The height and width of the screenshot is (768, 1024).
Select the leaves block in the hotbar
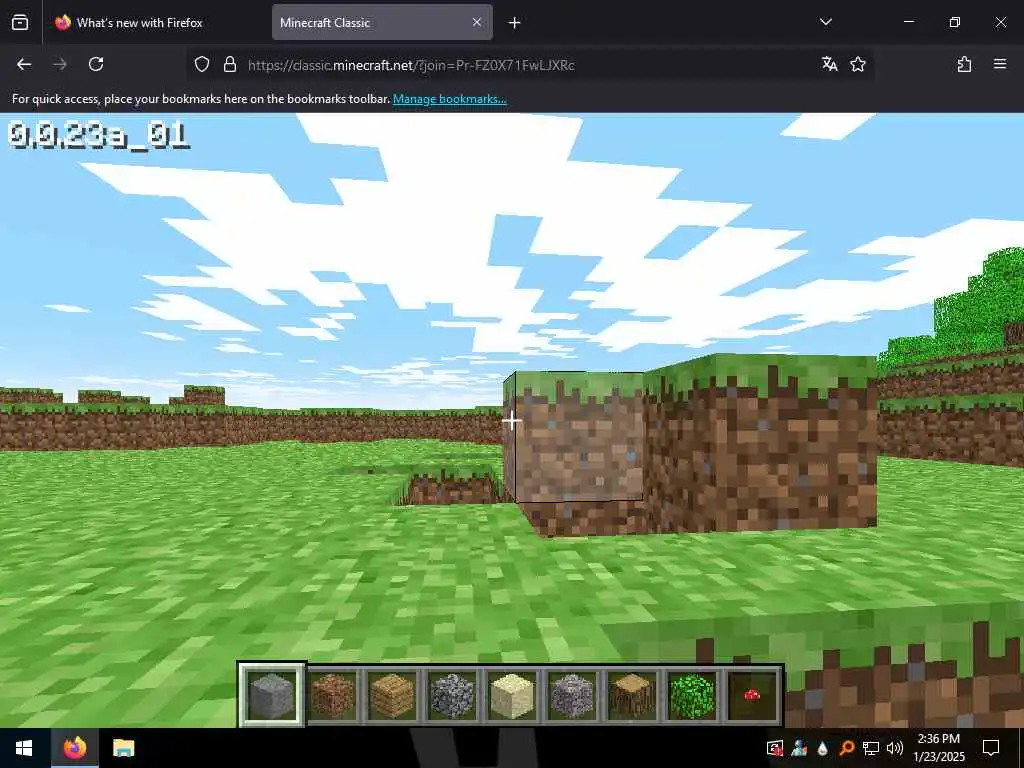[x=692, y=695]
